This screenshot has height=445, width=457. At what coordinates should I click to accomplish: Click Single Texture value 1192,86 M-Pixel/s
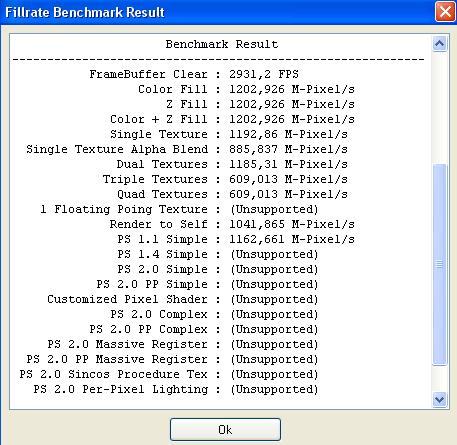point(288,134)
